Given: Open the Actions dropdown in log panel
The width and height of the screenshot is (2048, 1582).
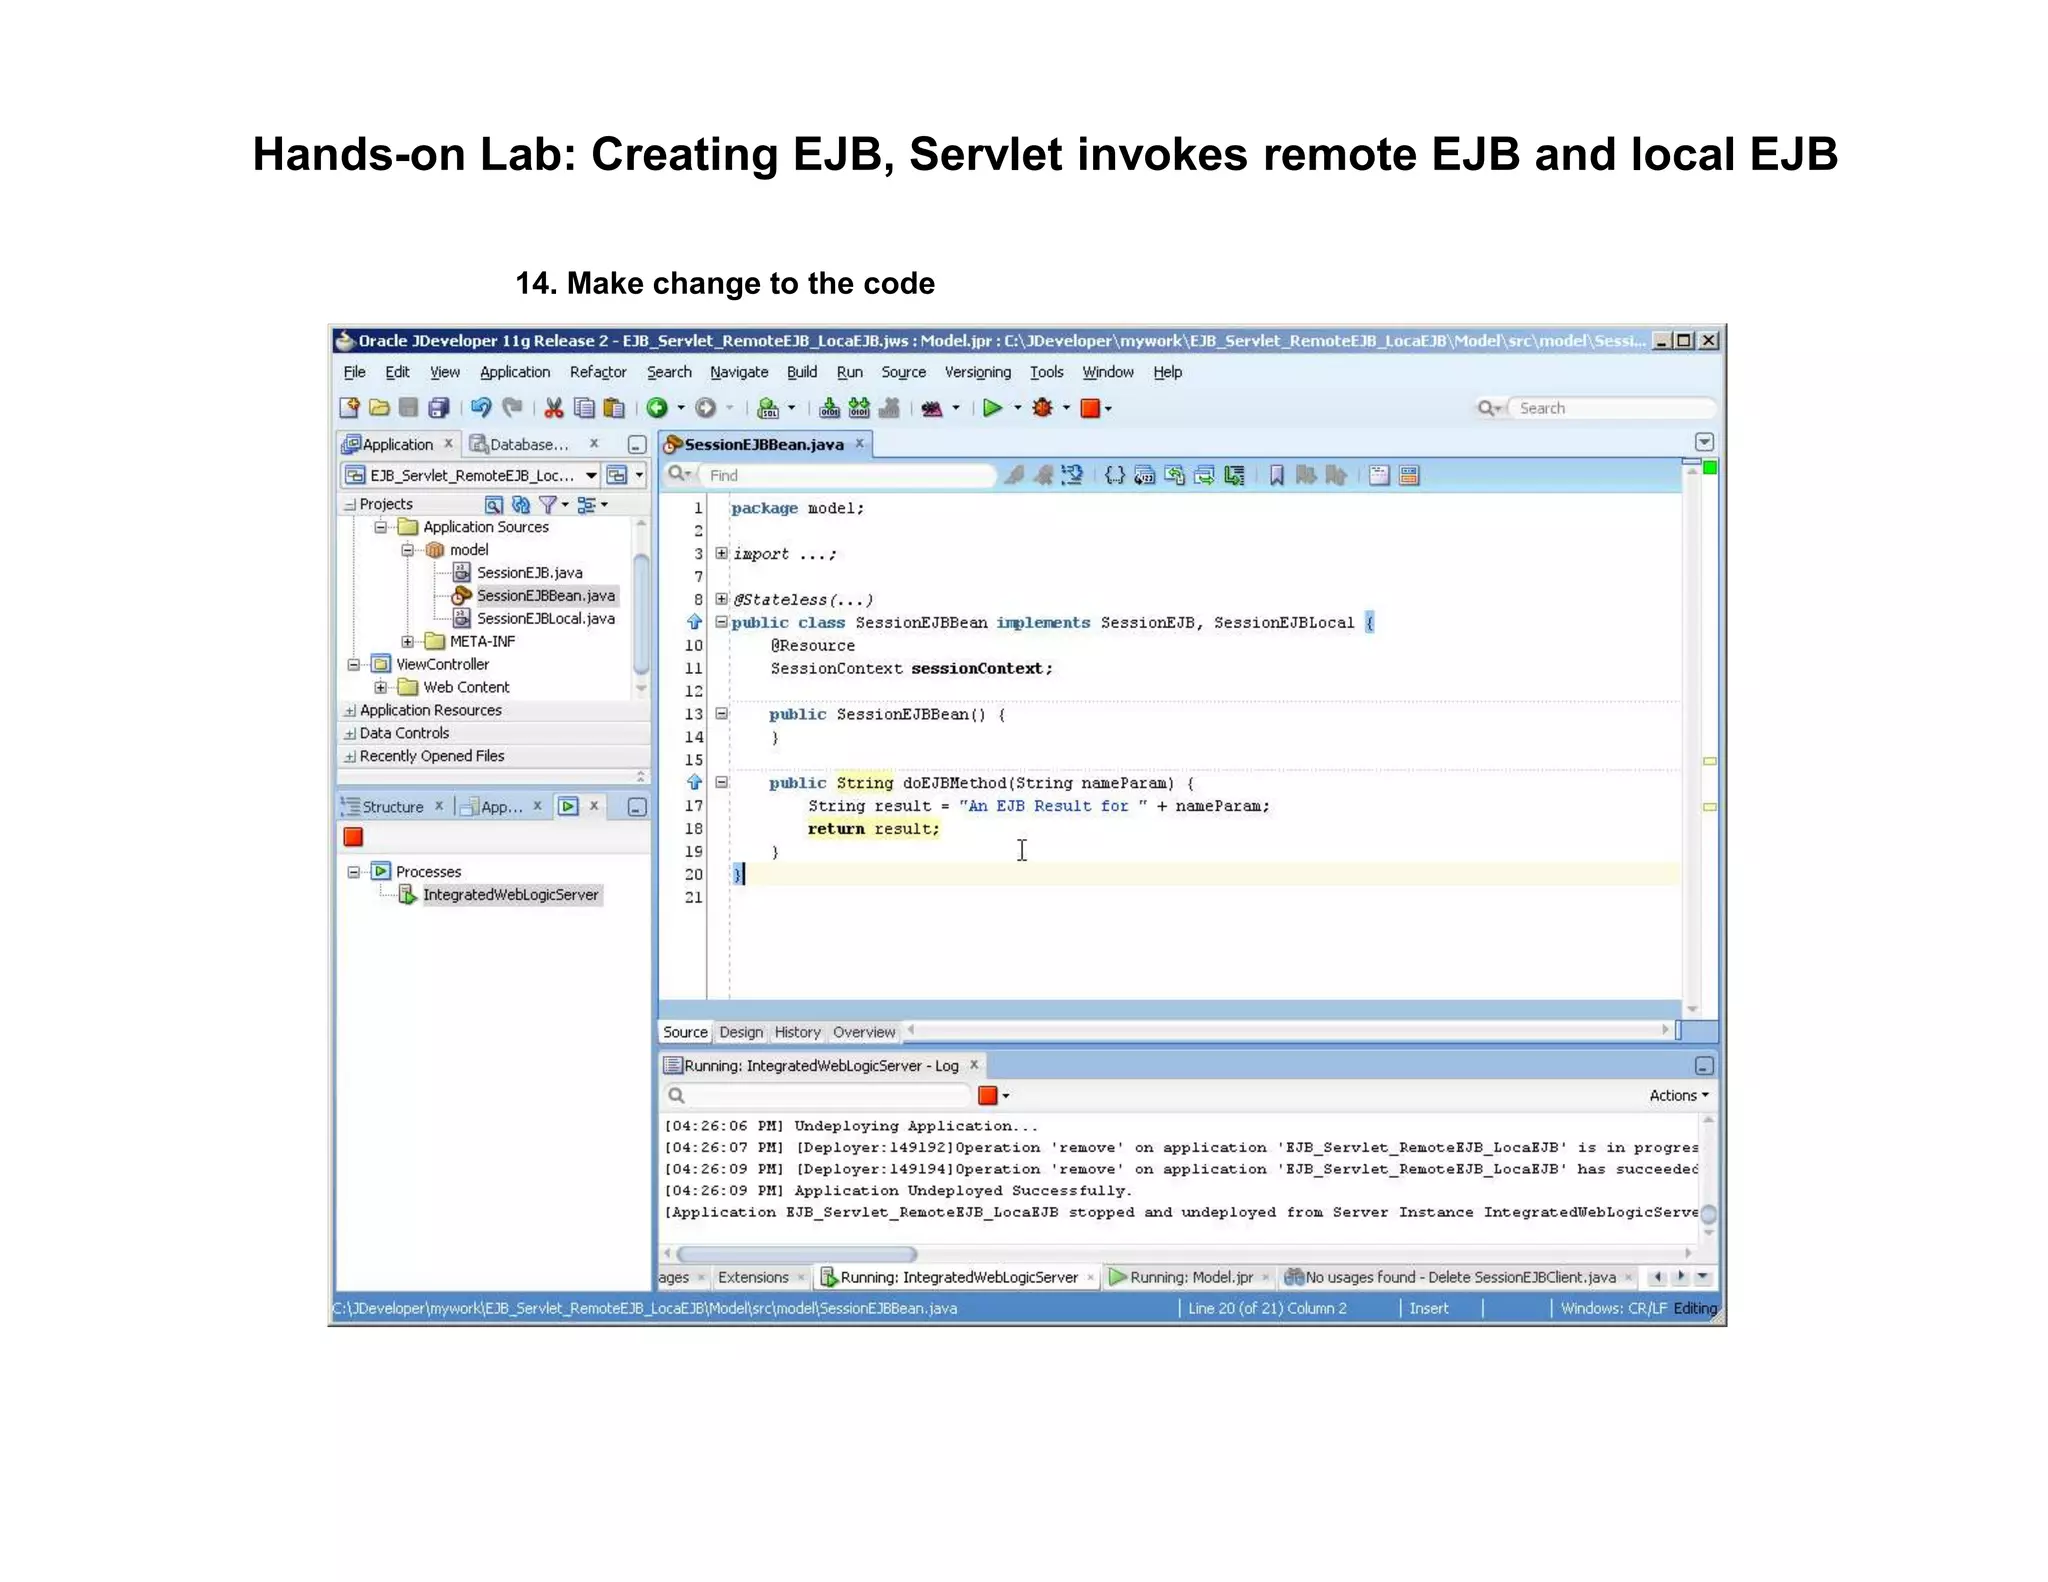Looking at the screenshot, I should (x=1679, y=1096).
